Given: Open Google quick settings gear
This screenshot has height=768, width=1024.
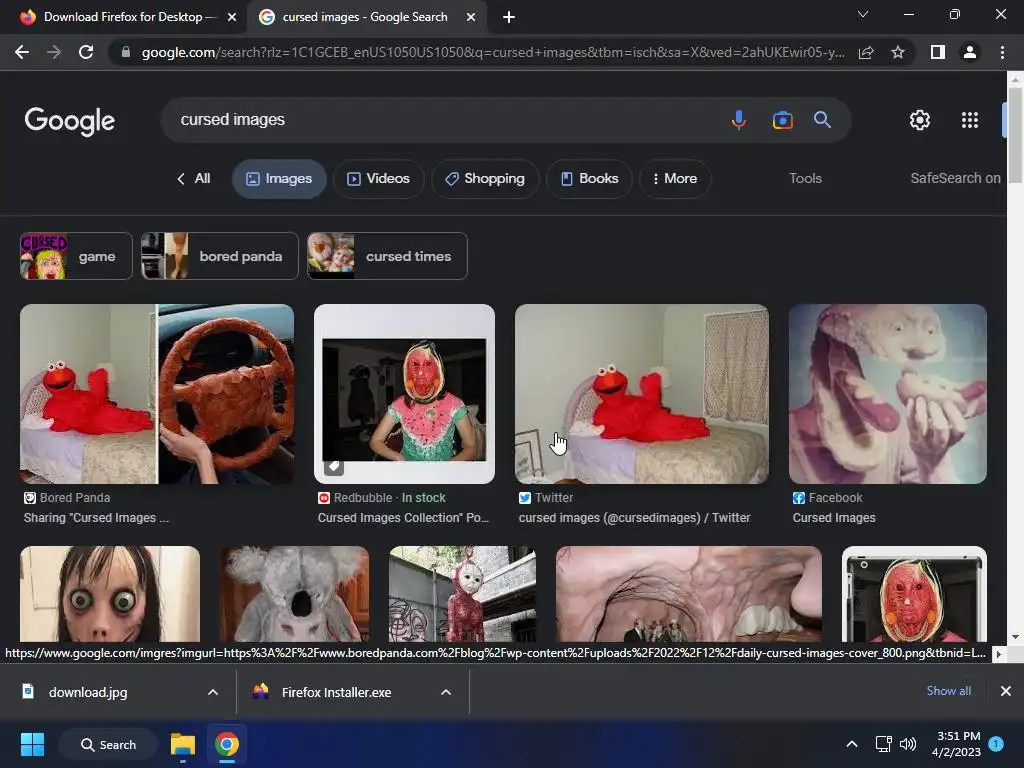Looking at the screenshot, I should pos(920,120).
